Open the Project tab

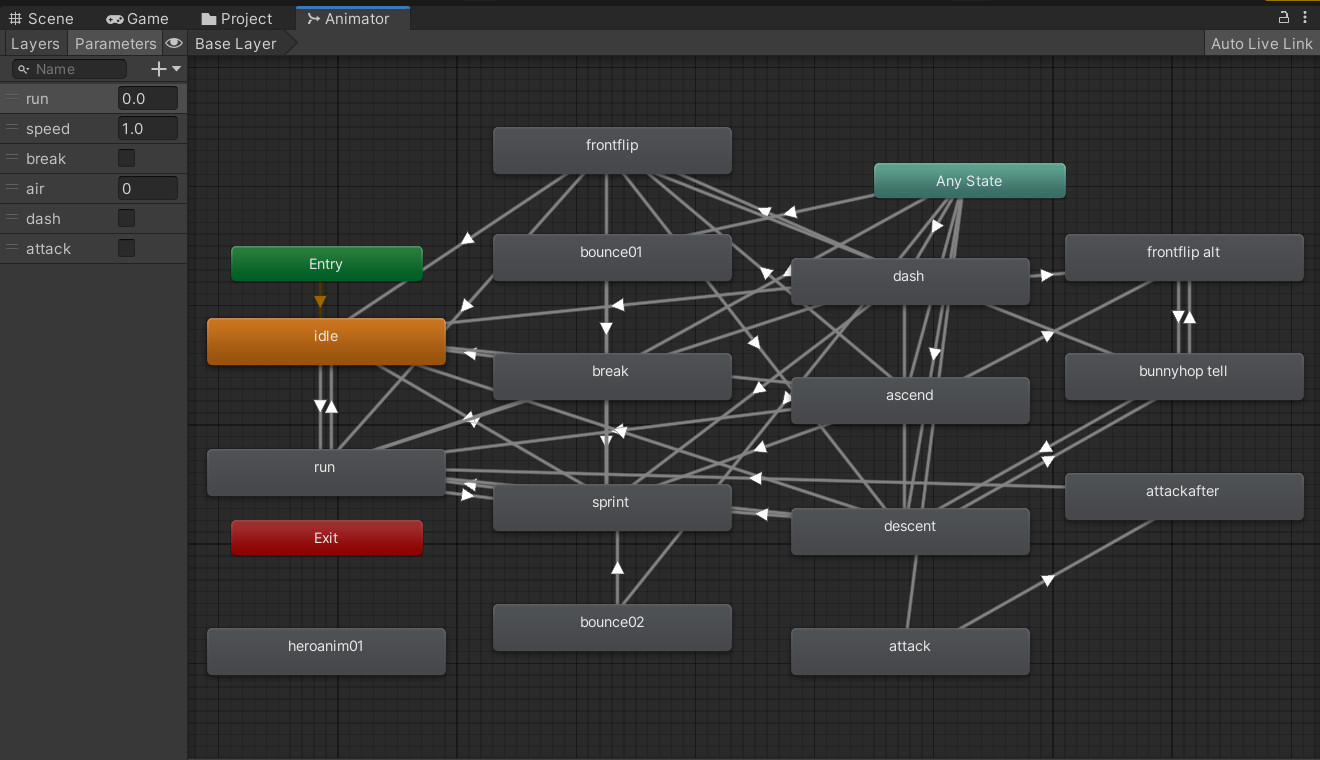[237, 18]
